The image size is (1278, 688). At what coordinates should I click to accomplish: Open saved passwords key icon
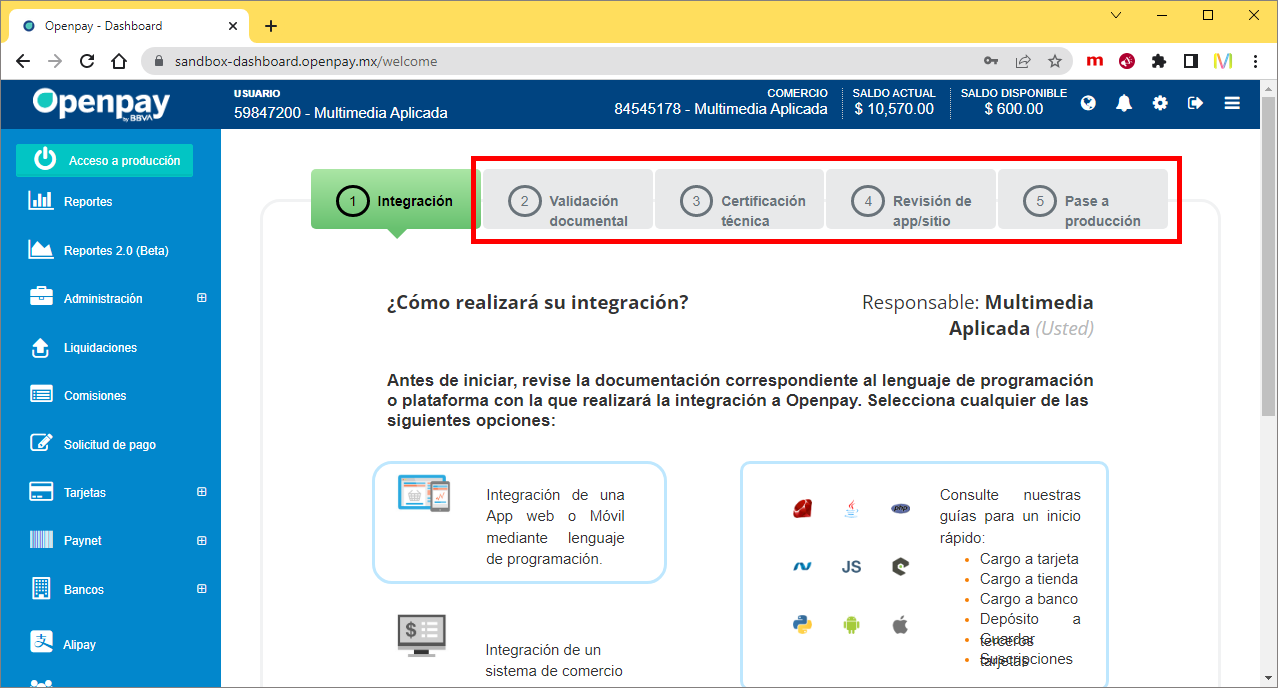click(x=991, y=61)
